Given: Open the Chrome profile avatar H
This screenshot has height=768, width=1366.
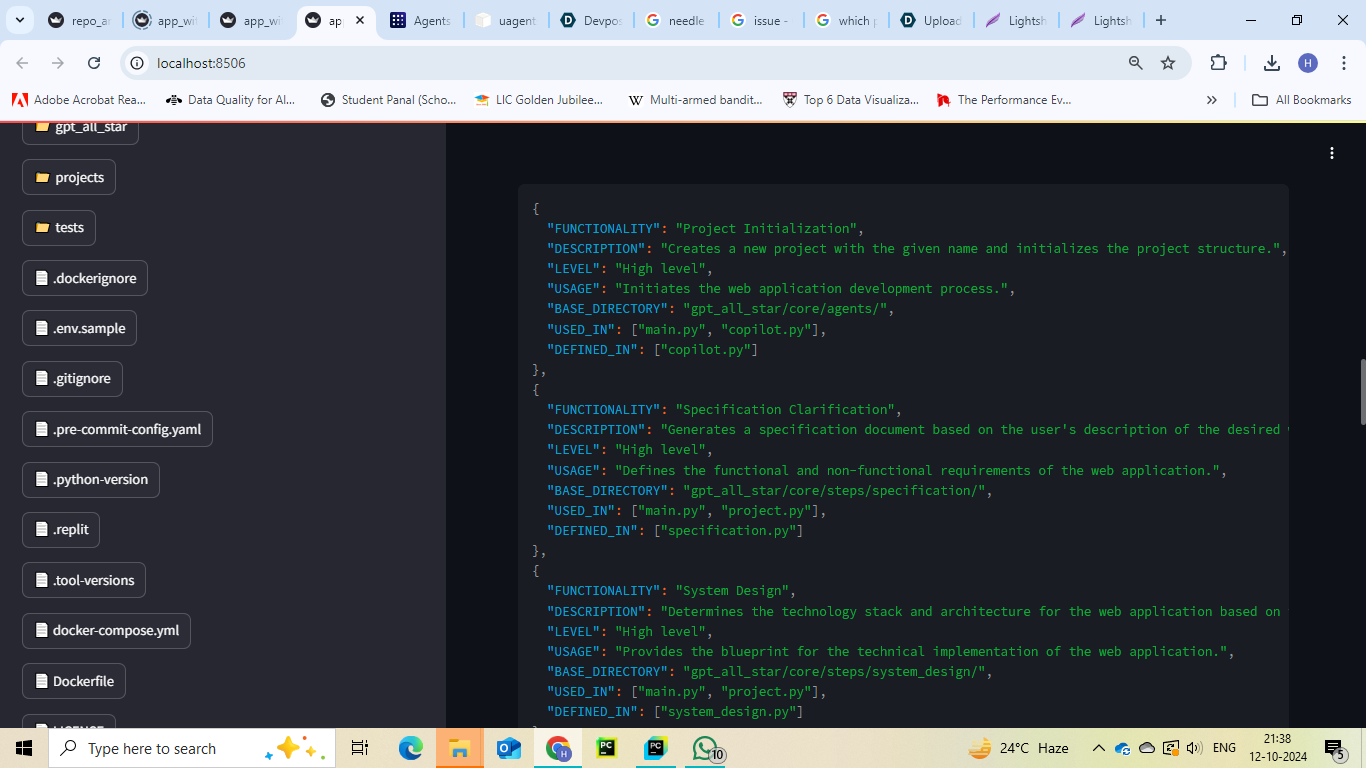Looking at the screenshot, I should [x=1308, y=63].
